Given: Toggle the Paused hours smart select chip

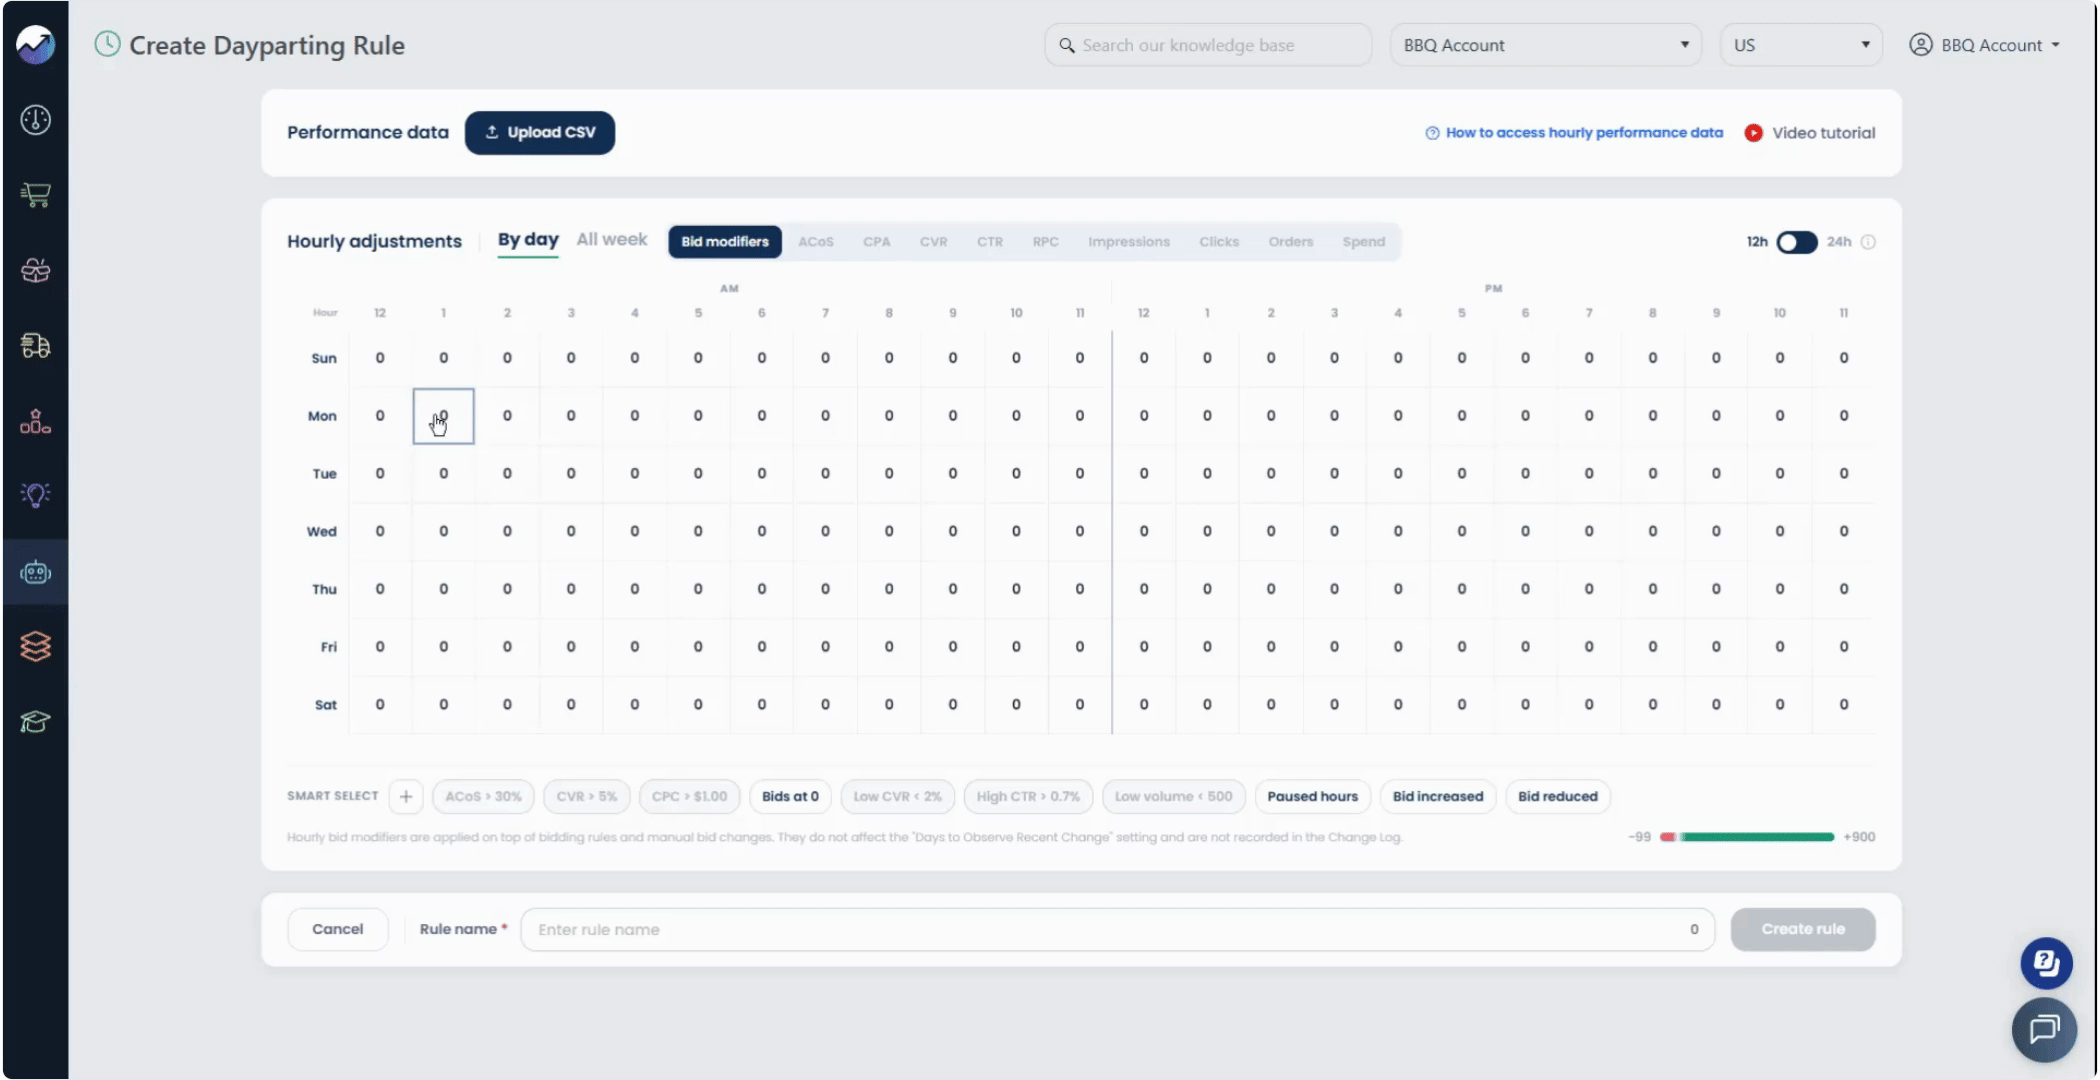Looking at the screenshot, I should (1312, 797).
